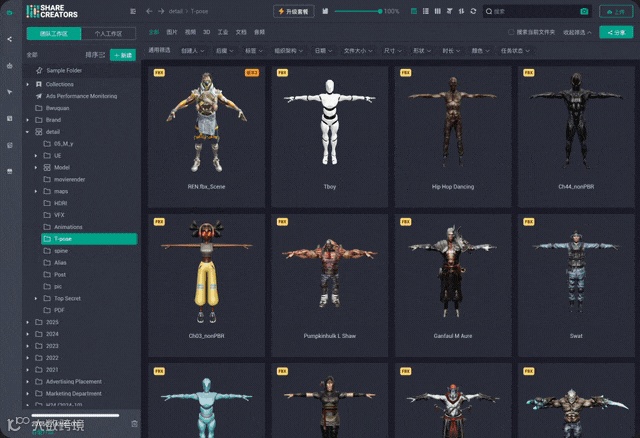This screenshot has height=438, width=640.
Task: Open share icon in left rail
Action: click(x=9, y=39)
